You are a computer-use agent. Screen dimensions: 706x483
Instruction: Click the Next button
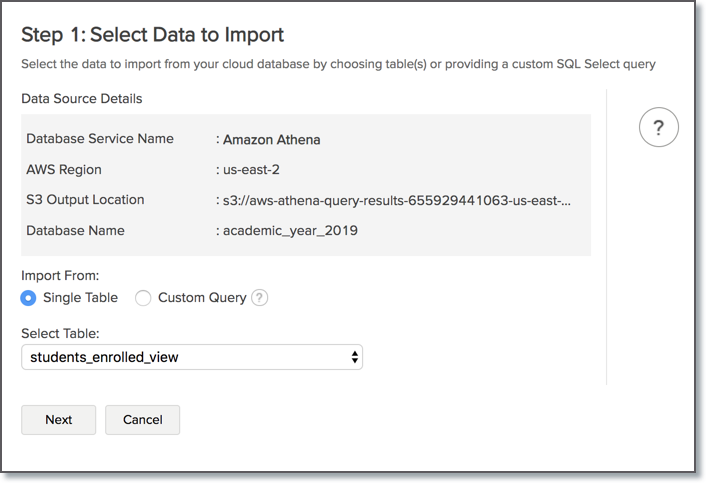[x=58, y=420]
